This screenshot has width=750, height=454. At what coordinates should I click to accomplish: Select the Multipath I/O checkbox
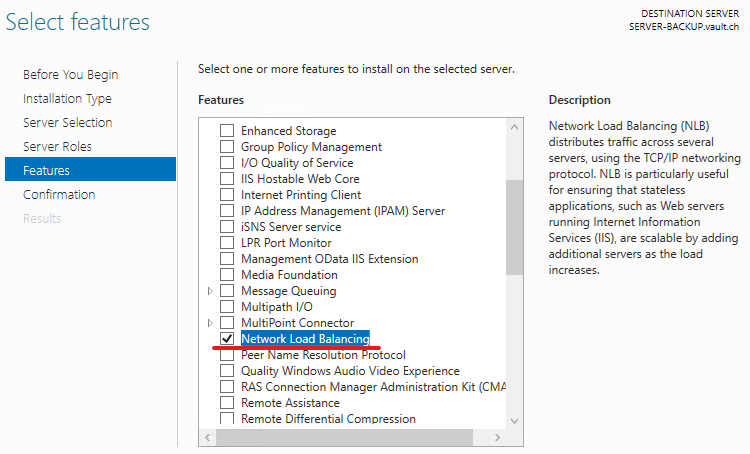click(x=227, y=307)
